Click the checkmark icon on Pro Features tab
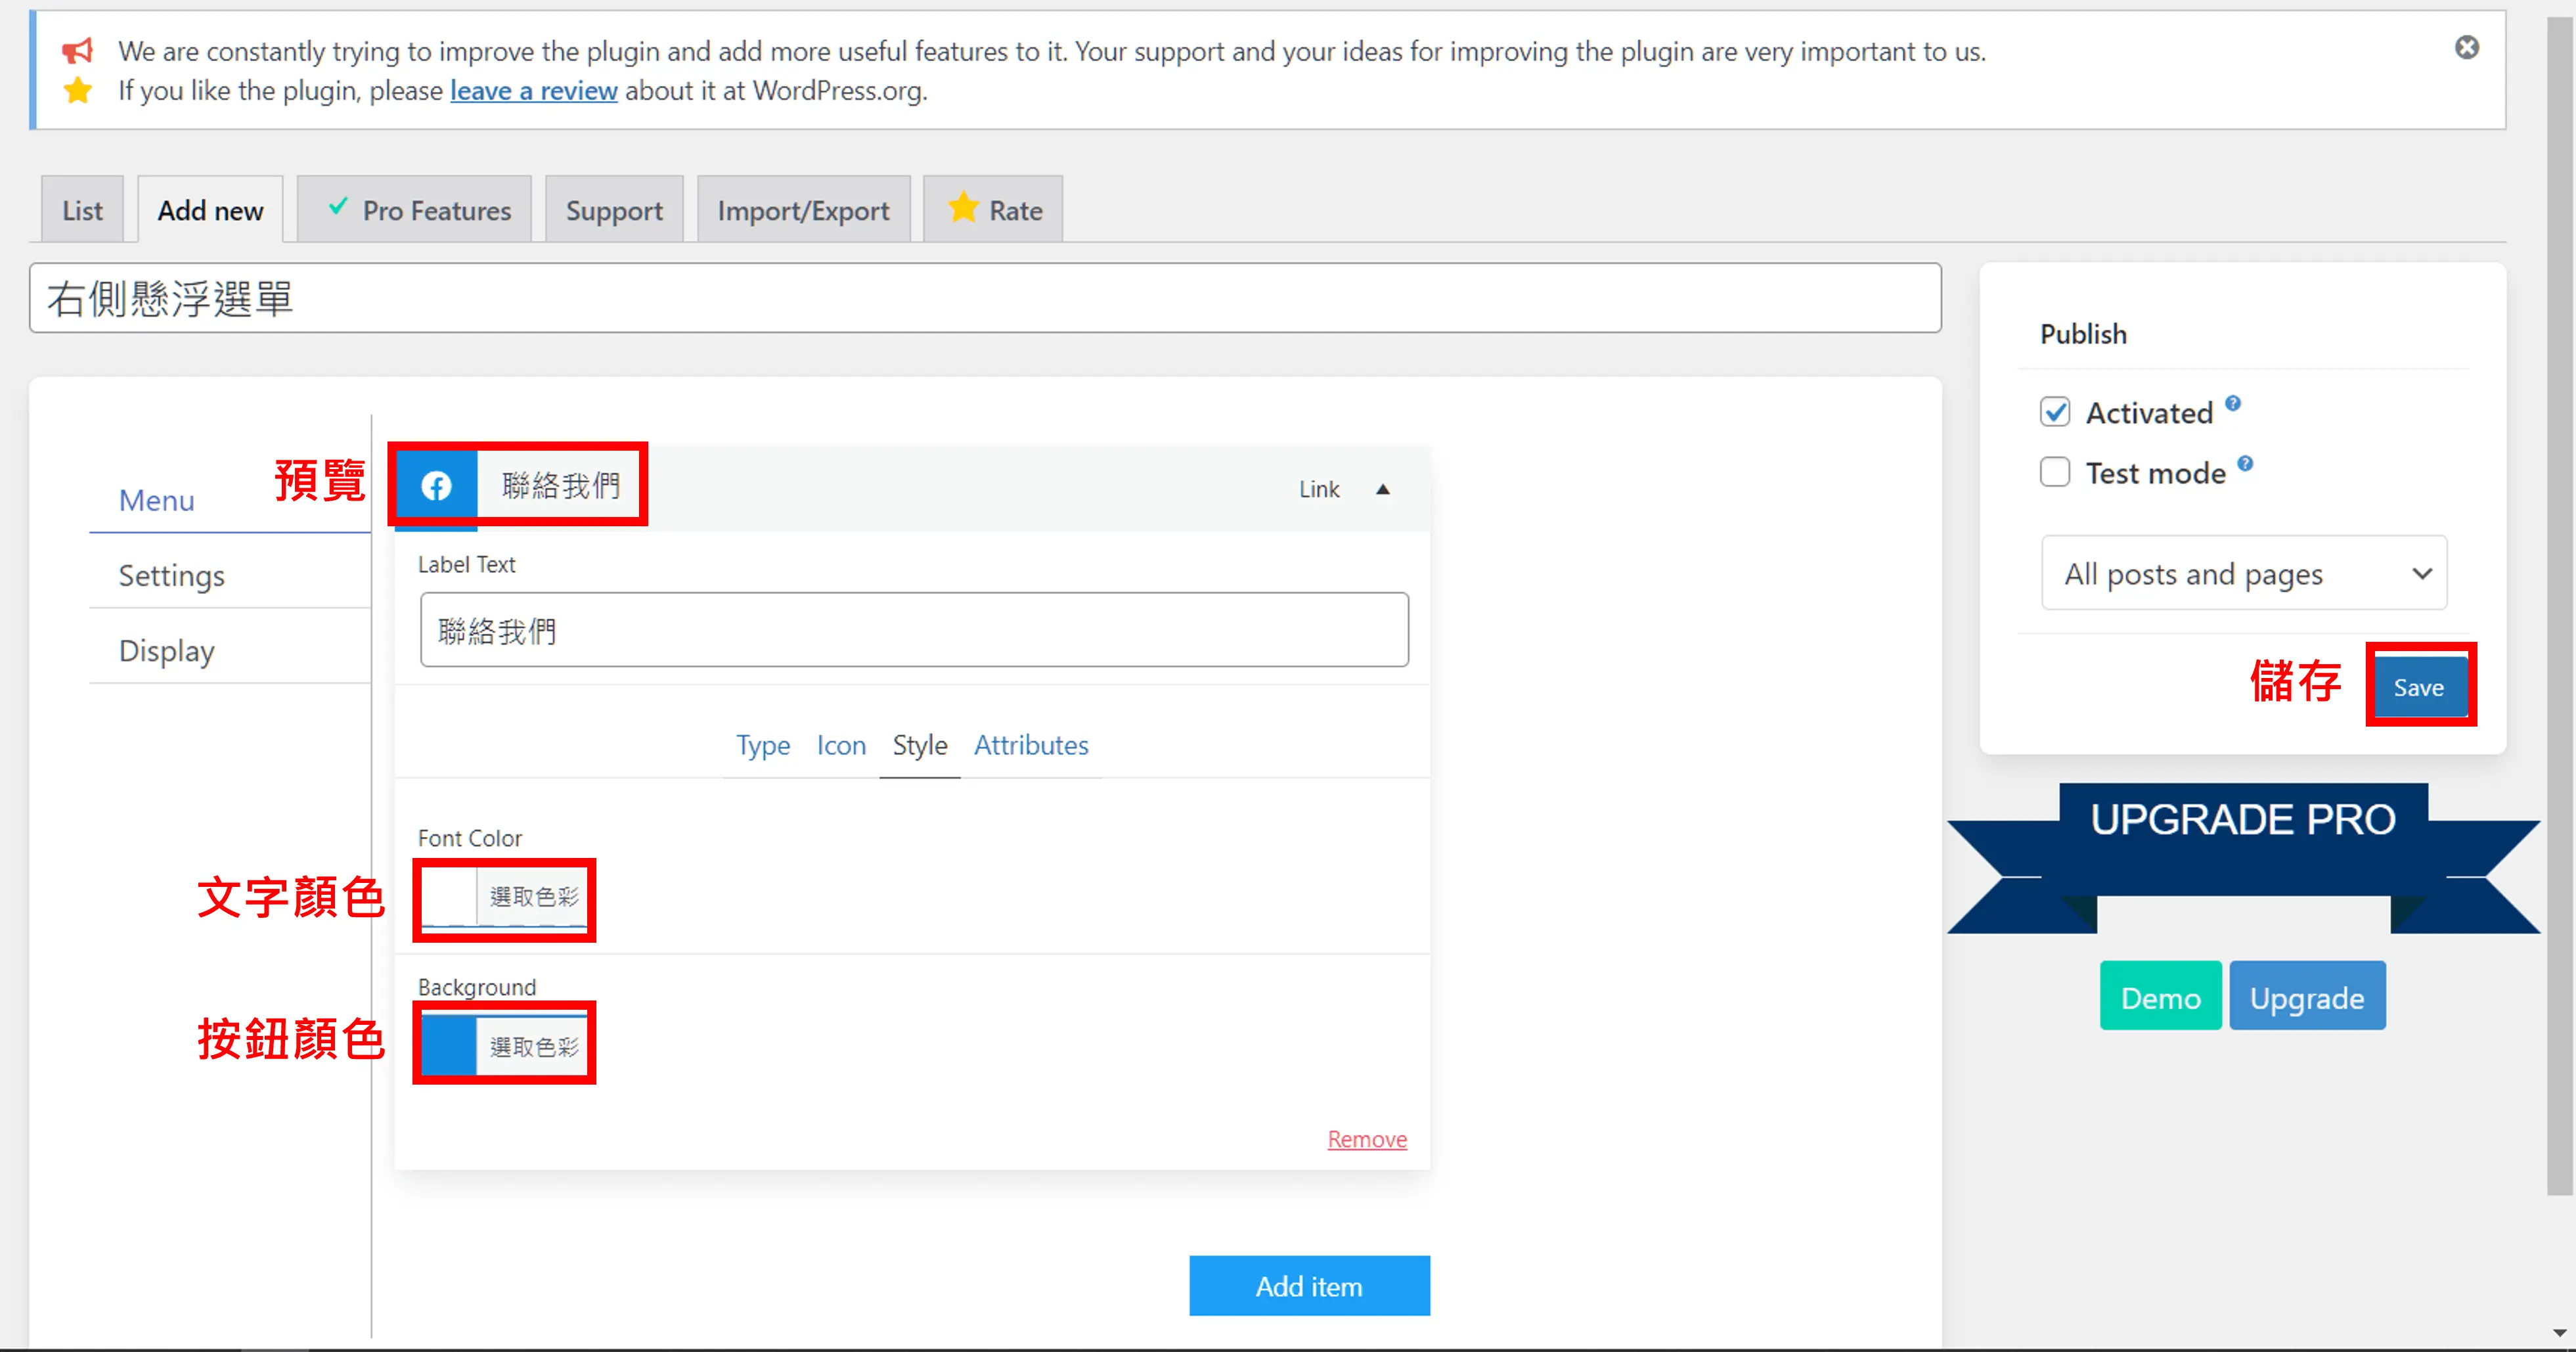2576x1352 pixels. [338, 207]
